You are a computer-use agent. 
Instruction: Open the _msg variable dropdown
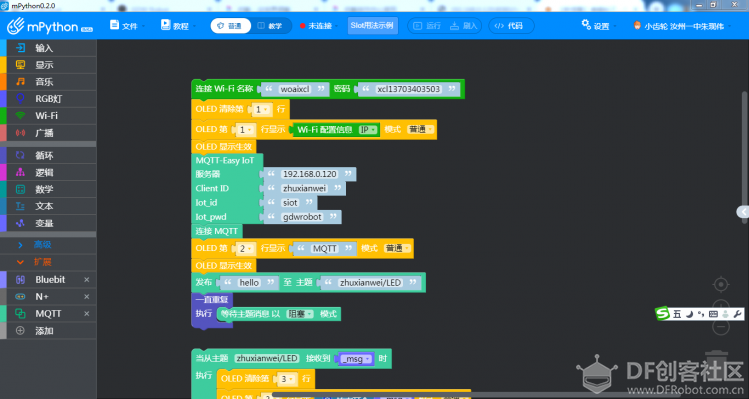click(356, 359)
